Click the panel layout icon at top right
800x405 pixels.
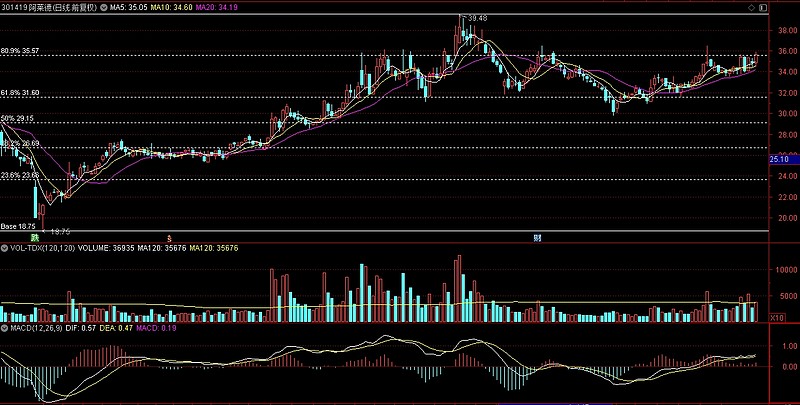[x=763, y=8]
